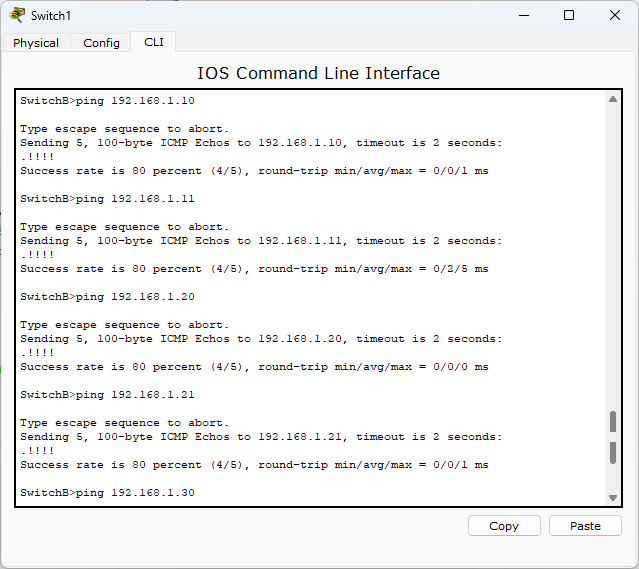Viewport: 639px width, 569px height.
Task: Maximize the Switch1 window
Action: tap(569, 15)
